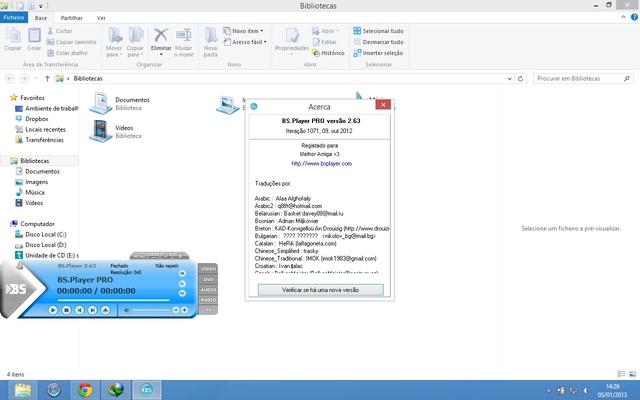Click Selecionar tudo
The image size is (640, 400).
378,31
